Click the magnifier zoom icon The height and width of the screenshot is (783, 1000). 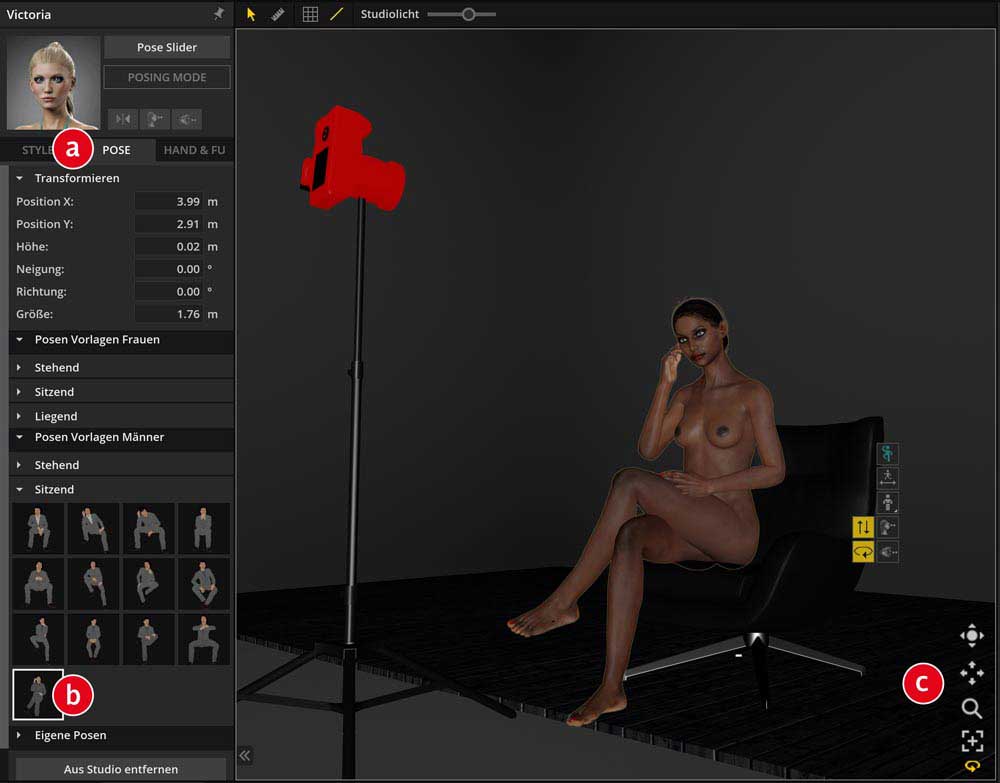click(971, 708)
